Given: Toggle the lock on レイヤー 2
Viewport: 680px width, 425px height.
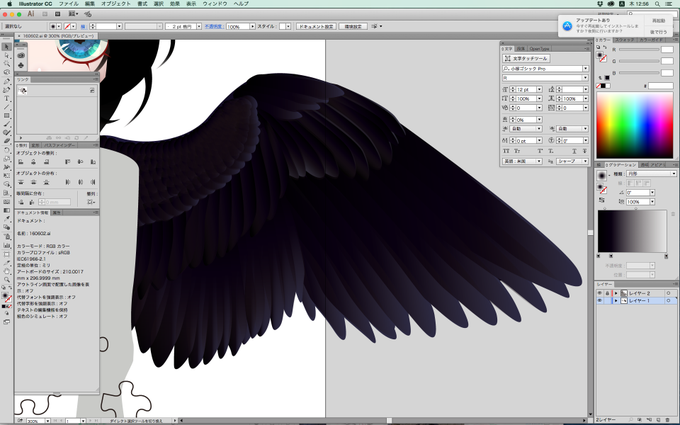Looking at the screenshot, I should [607, 293].
